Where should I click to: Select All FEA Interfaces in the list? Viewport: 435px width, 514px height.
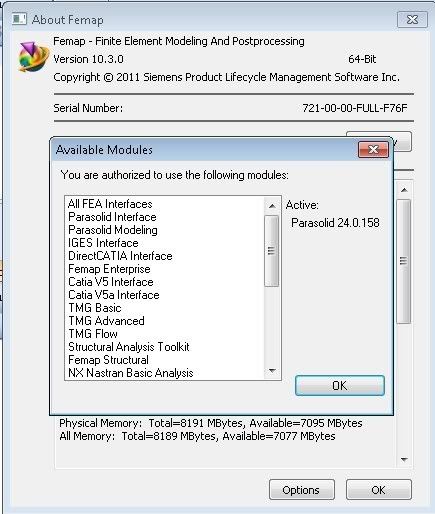pyautogui.click(x=110, y=204)
